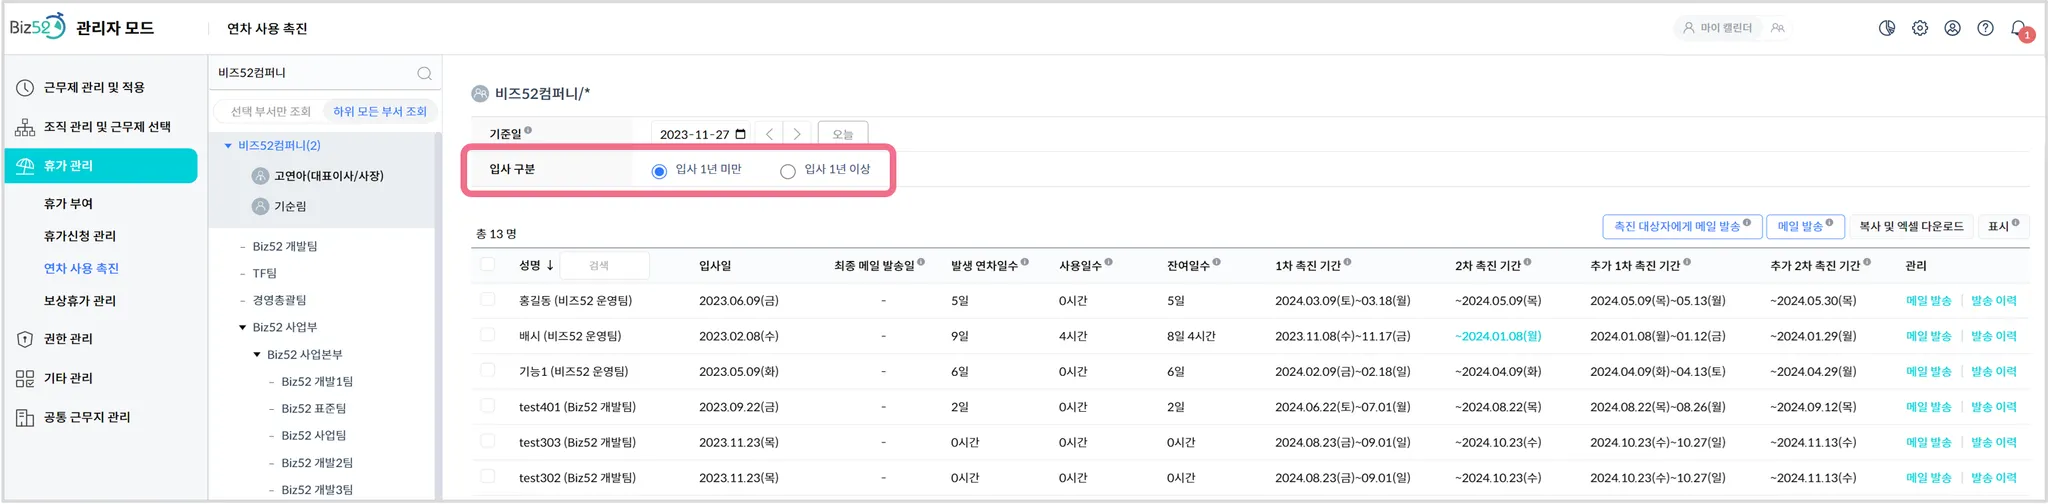2048x504 pixels.
Task: Collapse the Biz52 사업부 tree node
Action: point(242,327)
